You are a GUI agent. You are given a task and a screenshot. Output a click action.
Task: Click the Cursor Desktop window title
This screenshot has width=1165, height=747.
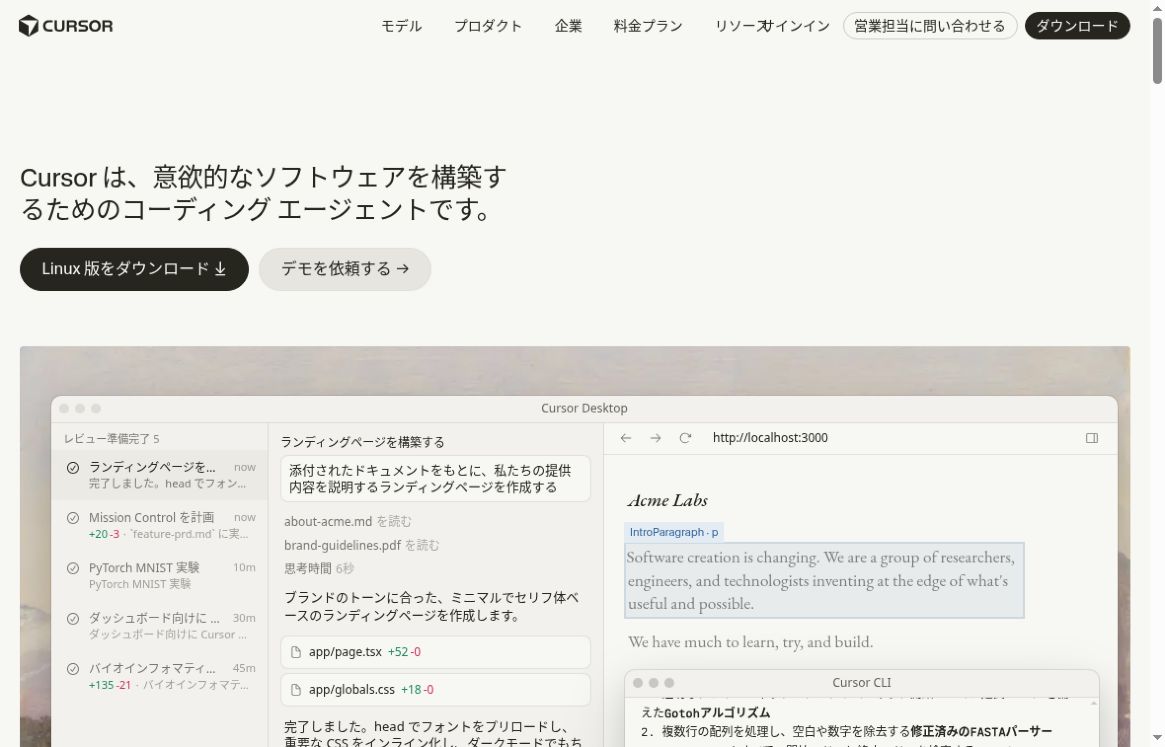[584, 408]
